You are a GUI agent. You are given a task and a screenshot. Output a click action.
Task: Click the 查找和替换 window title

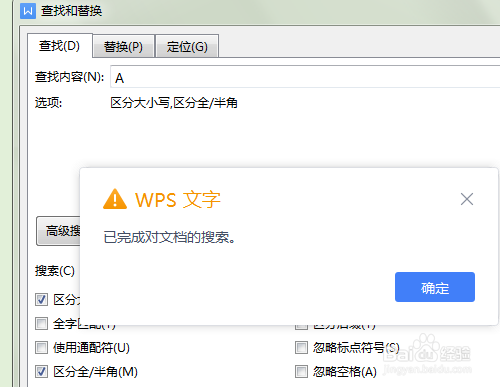tap(71, 11)
